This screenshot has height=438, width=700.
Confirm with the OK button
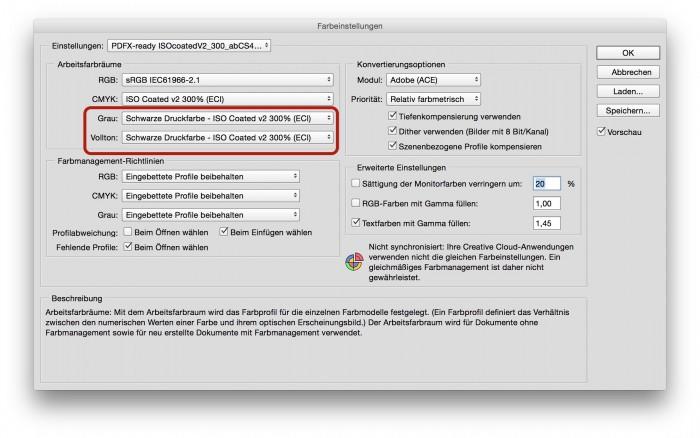pos(628,53)
